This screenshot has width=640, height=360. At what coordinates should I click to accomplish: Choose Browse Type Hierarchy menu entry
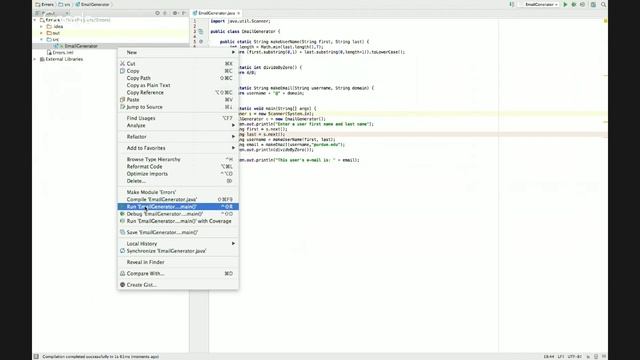(178, 159)
